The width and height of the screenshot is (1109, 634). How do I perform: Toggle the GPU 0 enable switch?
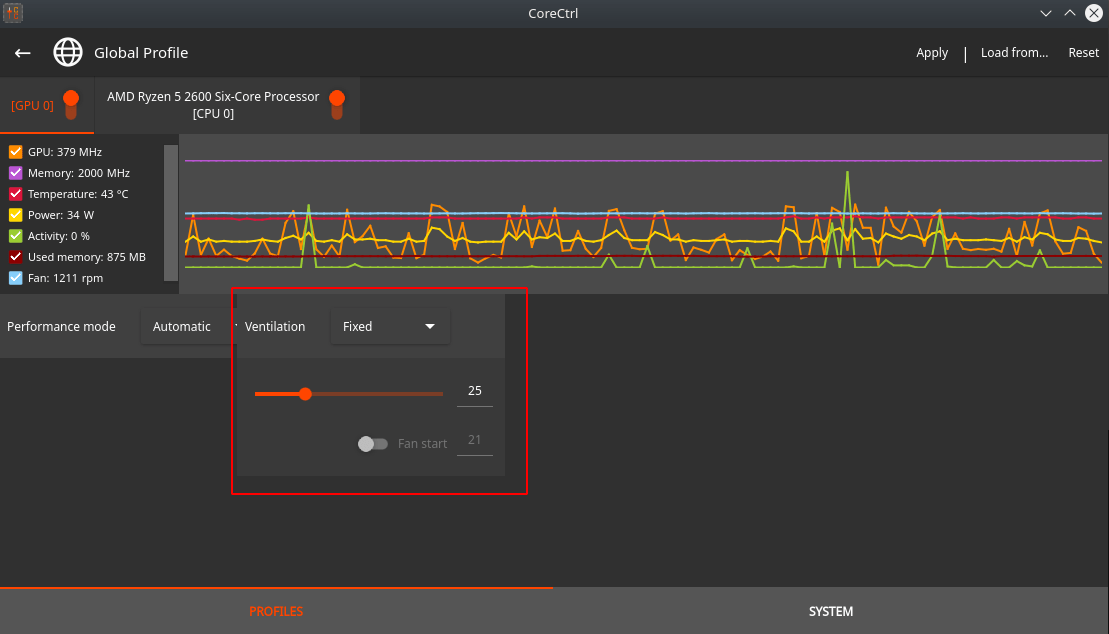click(x=71, y=104)
